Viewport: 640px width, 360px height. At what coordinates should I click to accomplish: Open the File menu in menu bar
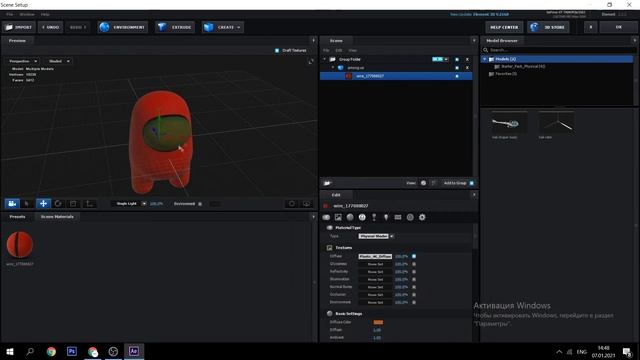point(9,14)
